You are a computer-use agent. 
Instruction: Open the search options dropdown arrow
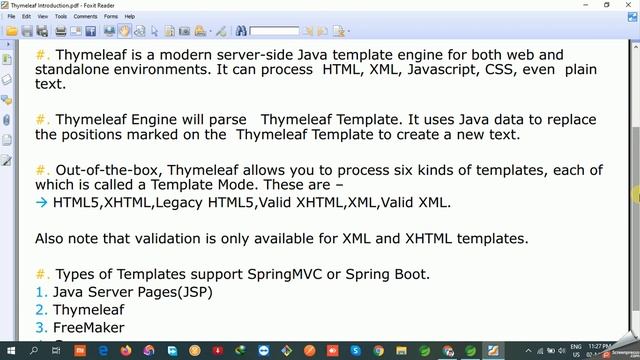(x=348, y=31)
